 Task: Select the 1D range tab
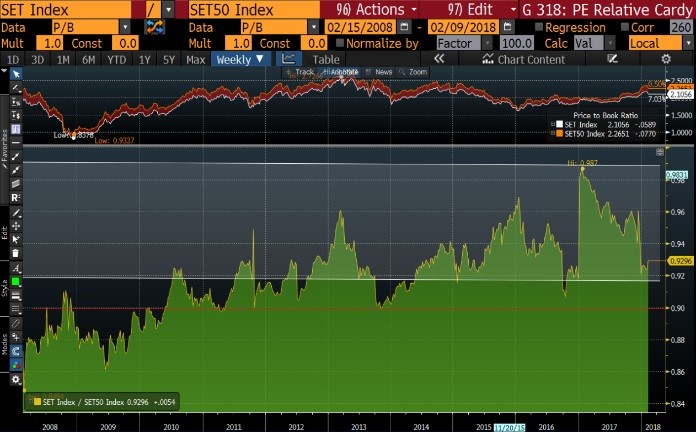click(13, 59)
